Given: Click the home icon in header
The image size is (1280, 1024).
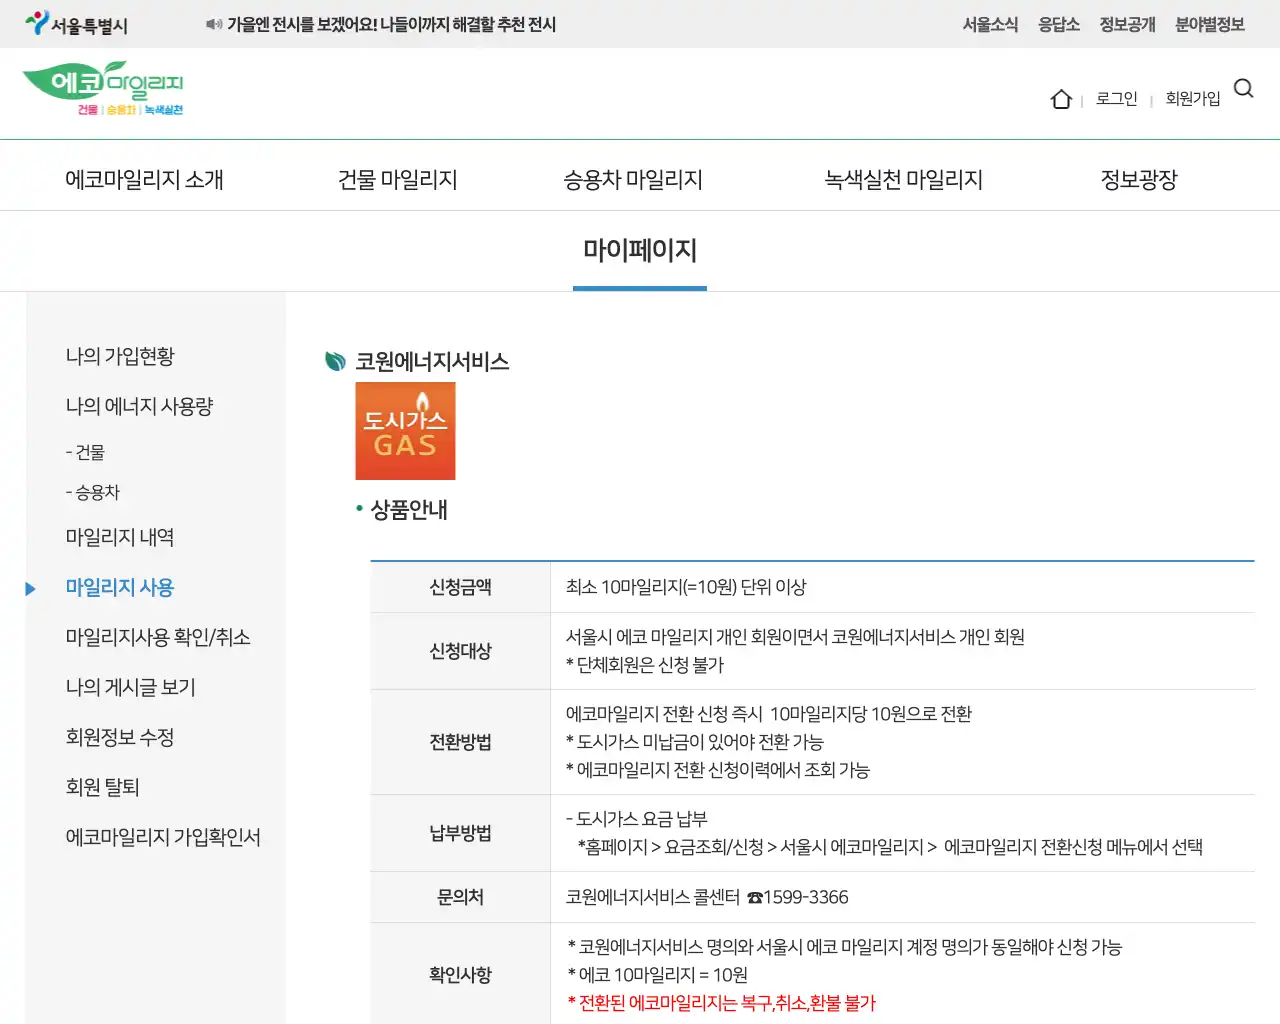Looking at the screenshot, I should click(x=1061, y=99).
